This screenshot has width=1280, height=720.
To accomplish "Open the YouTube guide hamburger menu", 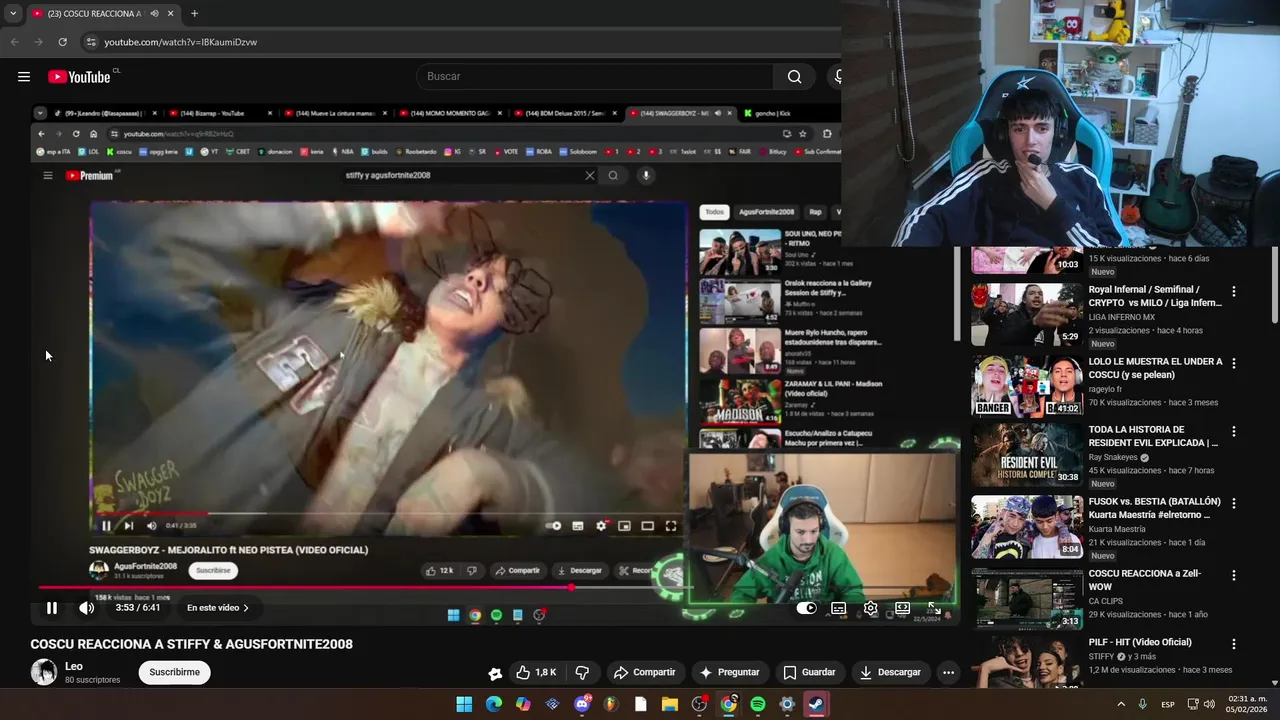I will point(24,77).
